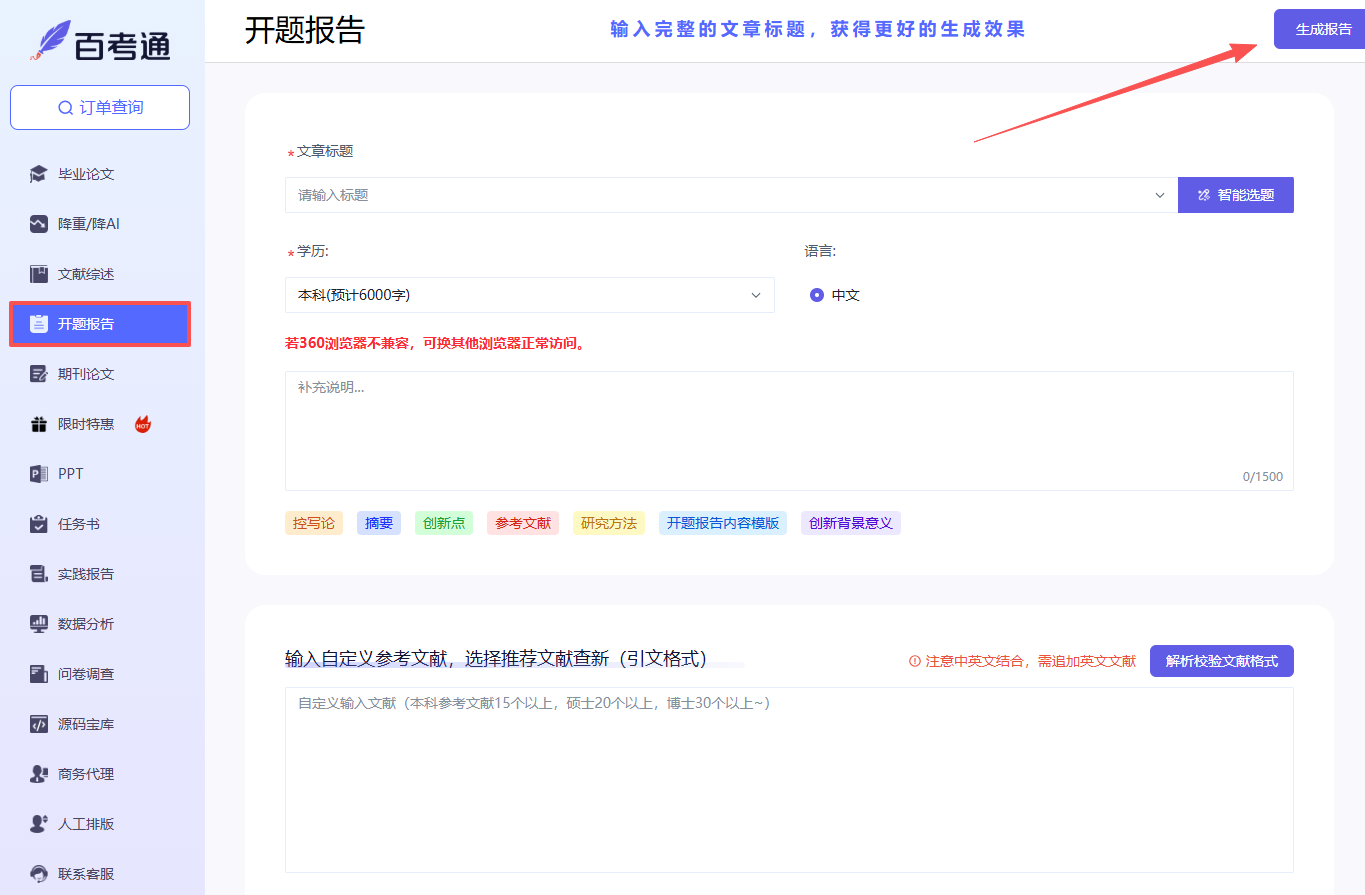Expand the 文章标题 dropdown arrow

tap(1160, 195)
